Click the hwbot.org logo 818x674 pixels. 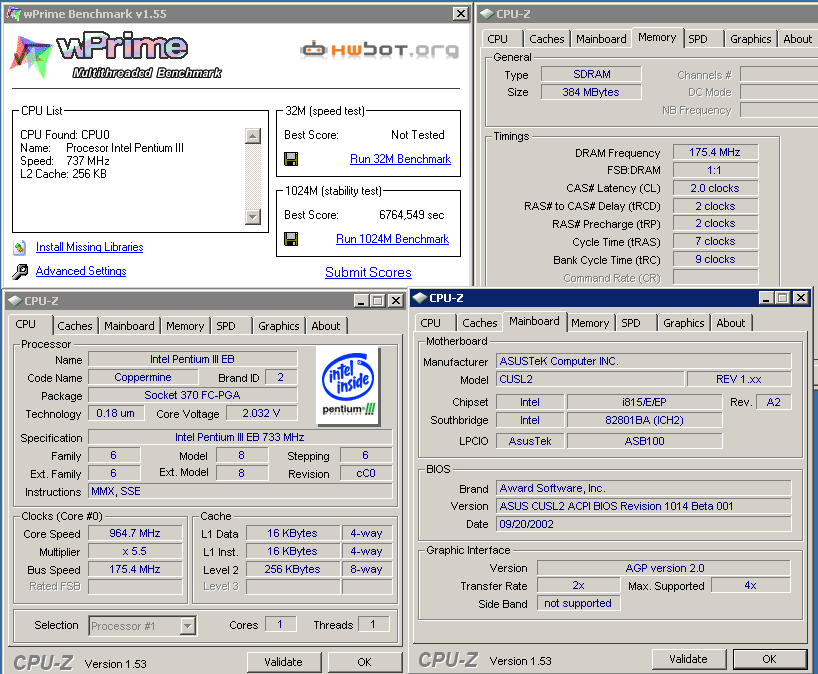(x=378, y=49)
